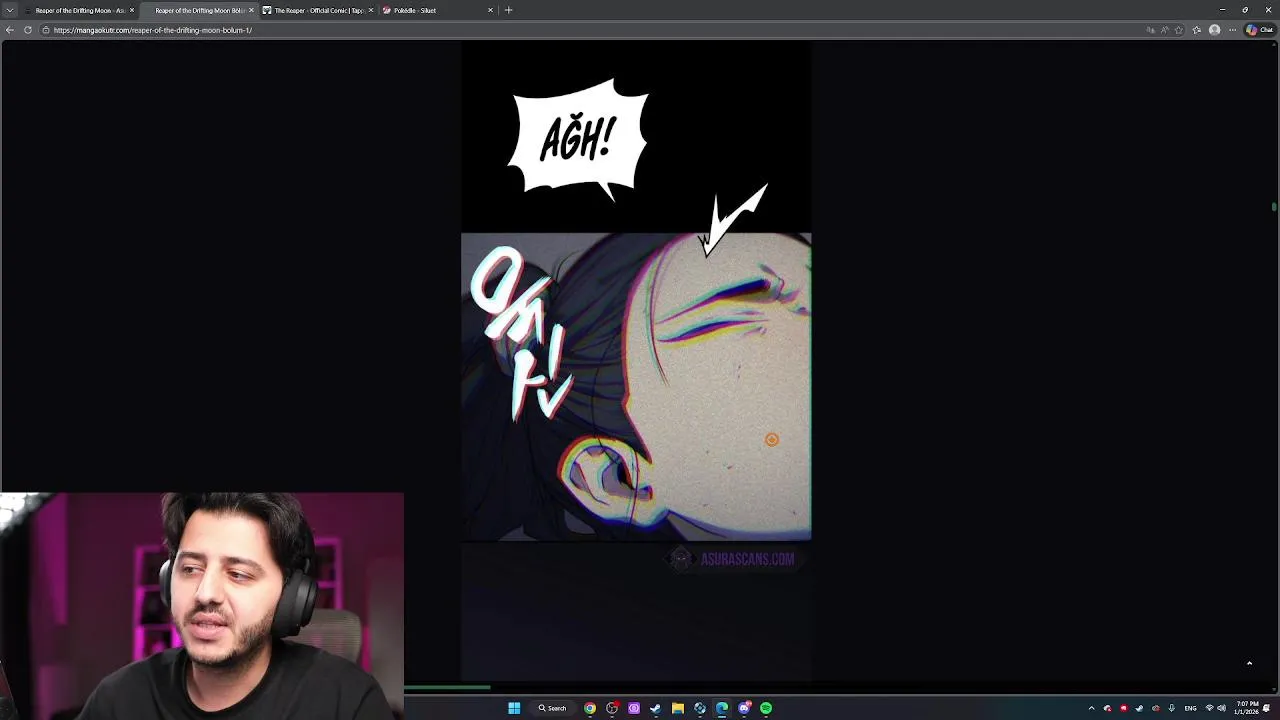Viewport: 1280px width, 720px height.
Task: Switch to The Reaper - Official Comic tab
Action: point(318,10)
